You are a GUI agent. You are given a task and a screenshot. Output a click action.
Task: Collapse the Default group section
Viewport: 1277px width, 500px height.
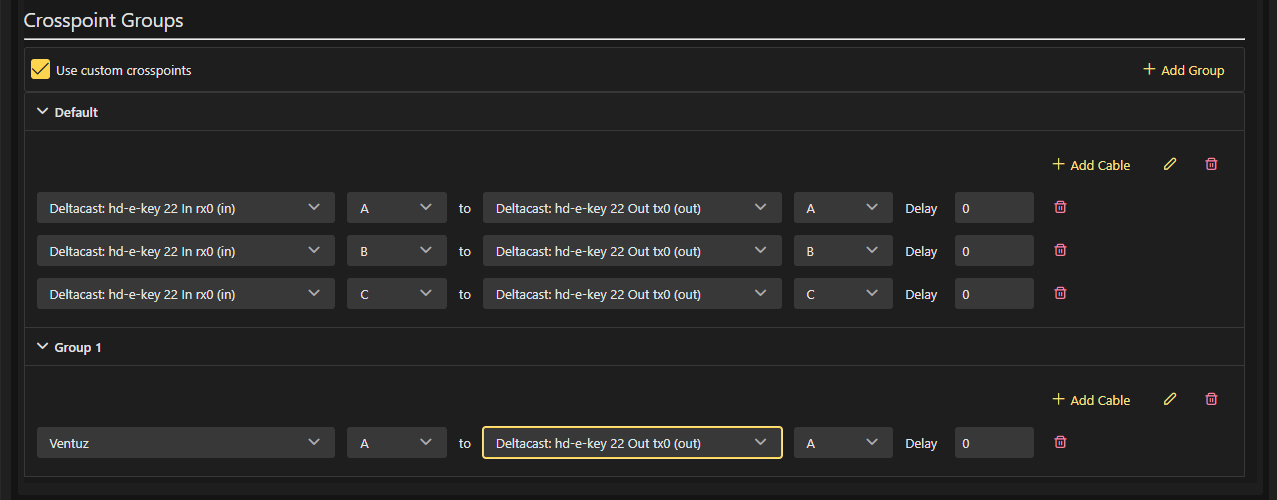point(42,112)
